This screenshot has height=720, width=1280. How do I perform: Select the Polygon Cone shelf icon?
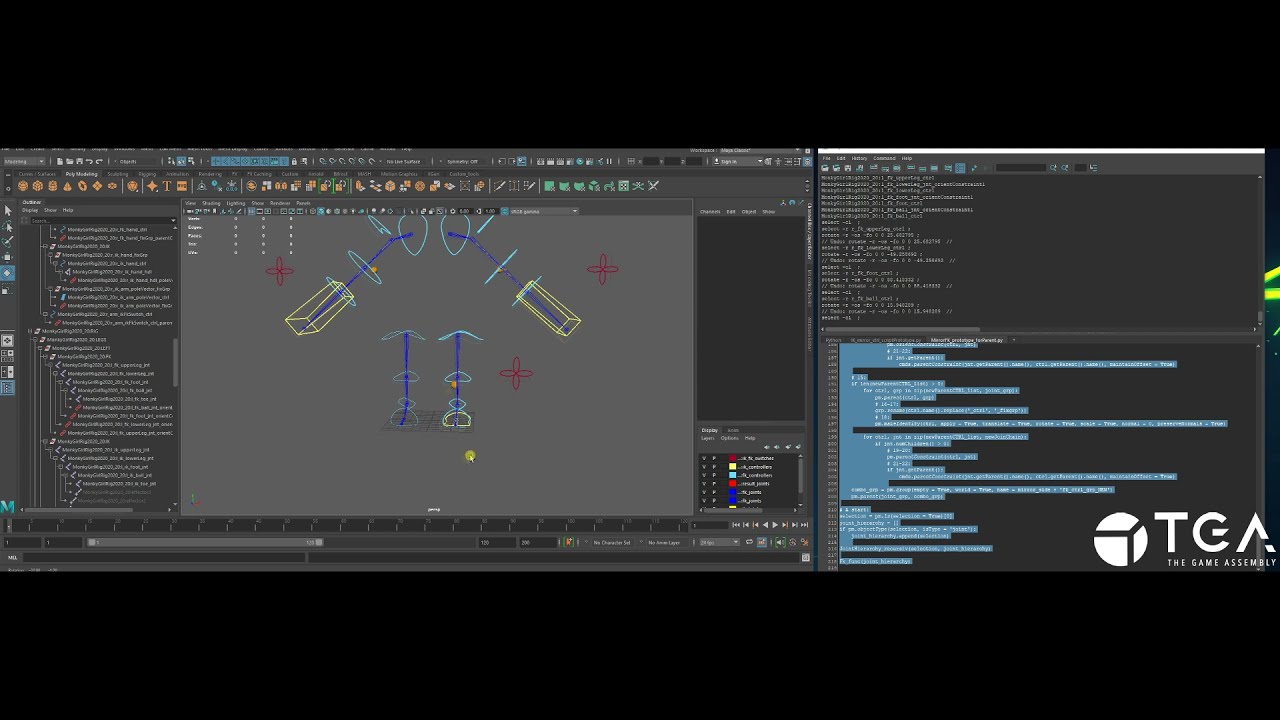point(67,186)
